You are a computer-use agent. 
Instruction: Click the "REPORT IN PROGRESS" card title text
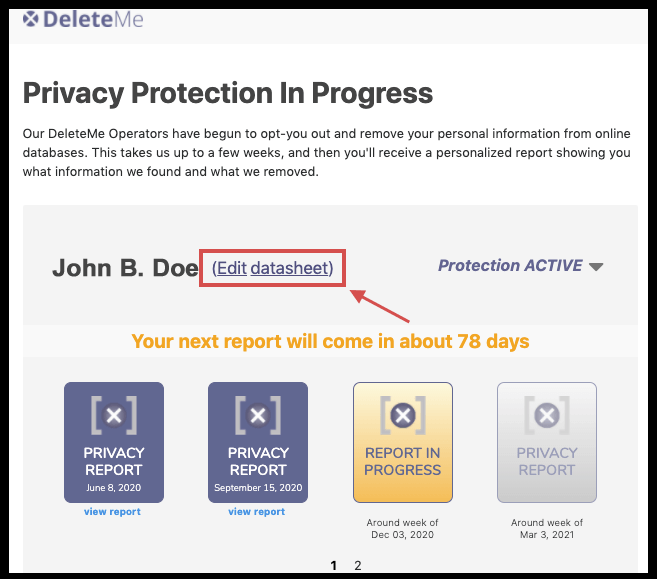[x=402, y=461]
